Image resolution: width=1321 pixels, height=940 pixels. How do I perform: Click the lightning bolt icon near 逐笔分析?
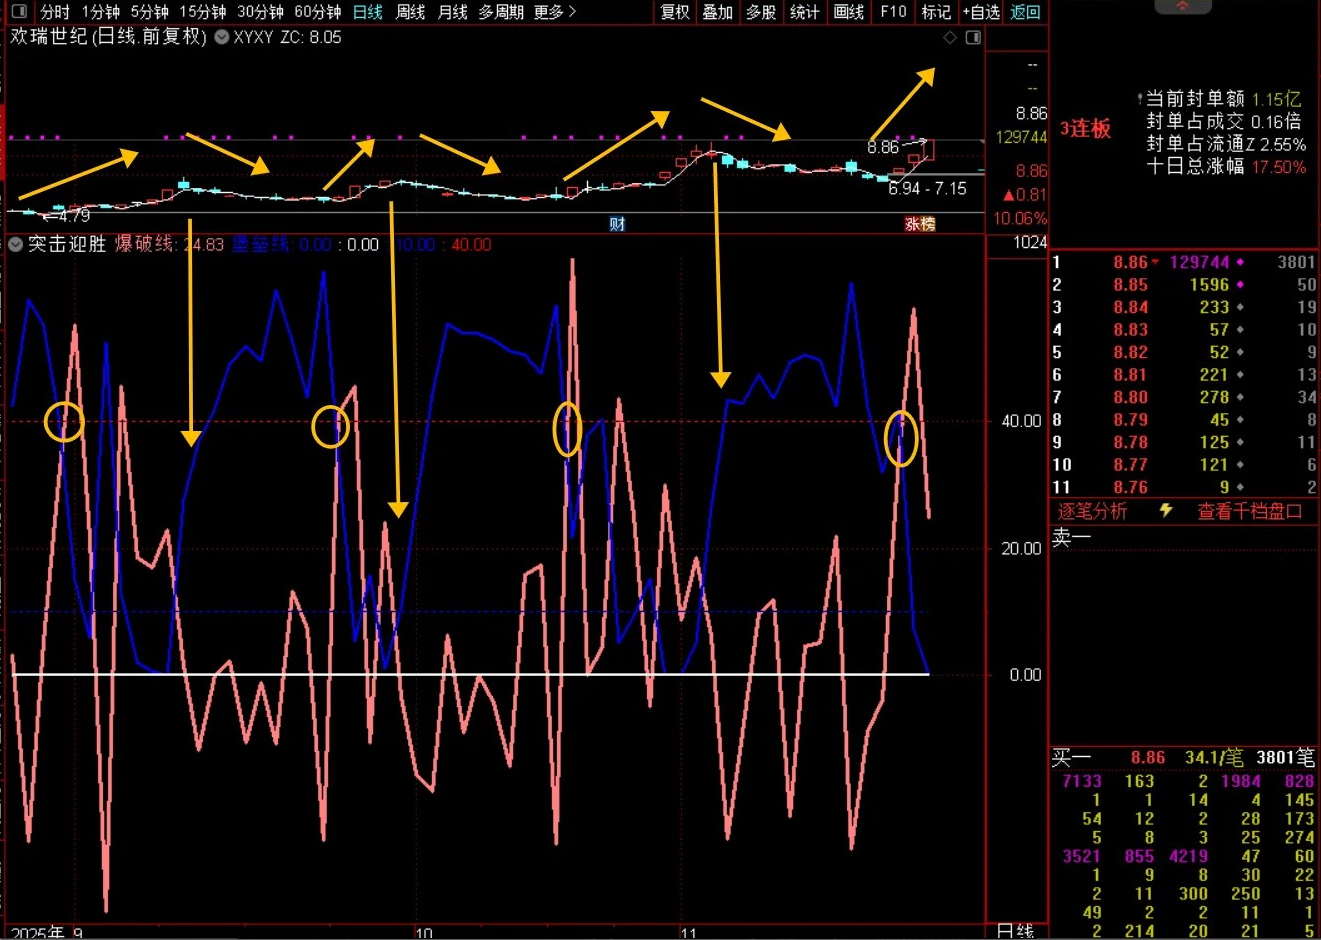point(1166,511)
